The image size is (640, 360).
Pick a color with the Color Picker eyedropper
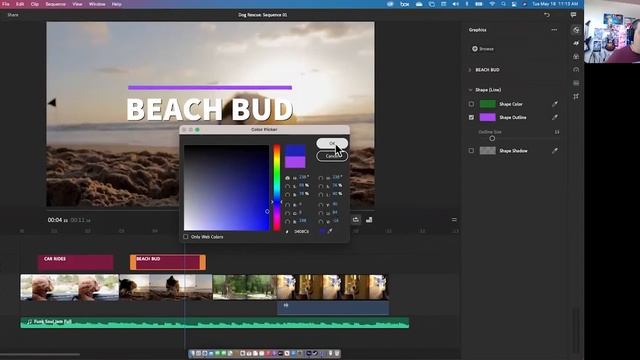point(330,231)
